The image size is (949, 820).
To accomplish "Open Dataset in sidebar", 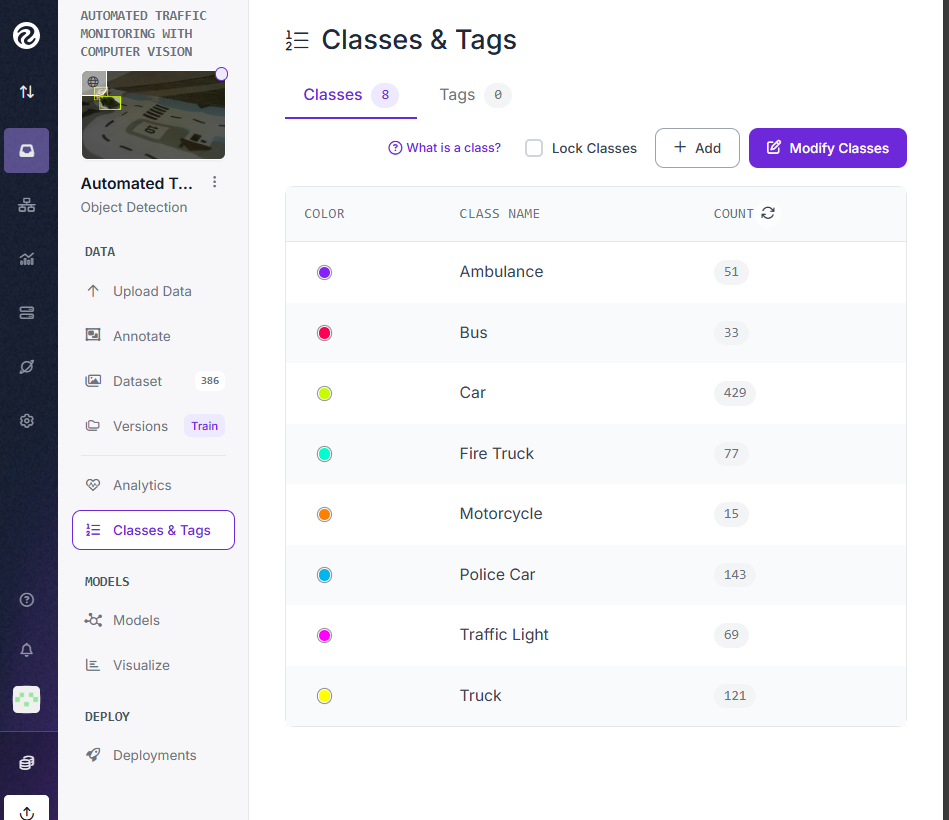I will 153,381.
